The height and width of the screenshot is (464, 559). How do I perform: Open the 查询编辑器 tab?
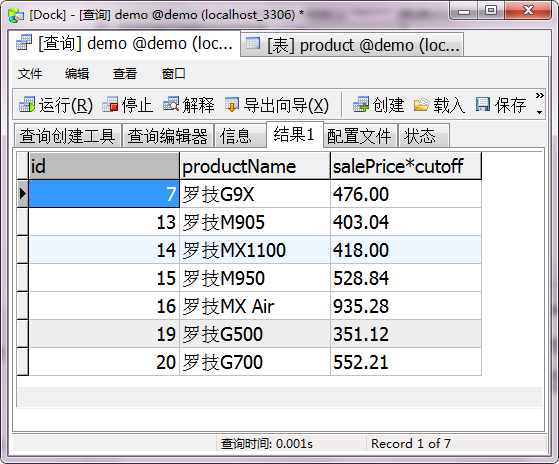click(168, 136)
